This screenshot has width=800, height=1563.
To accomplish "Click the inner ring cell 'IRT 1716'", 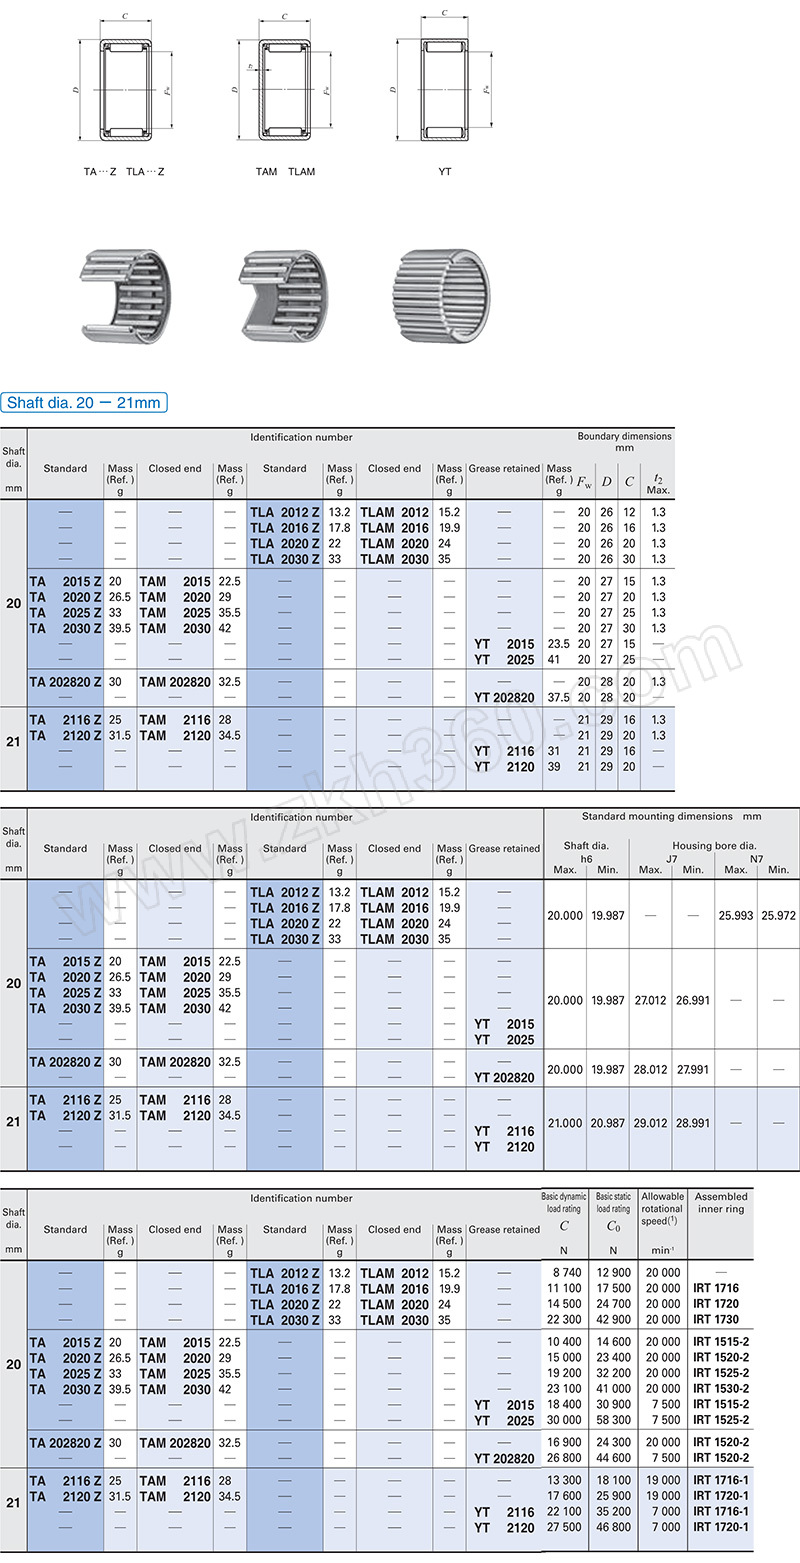I will point(716,1289).
